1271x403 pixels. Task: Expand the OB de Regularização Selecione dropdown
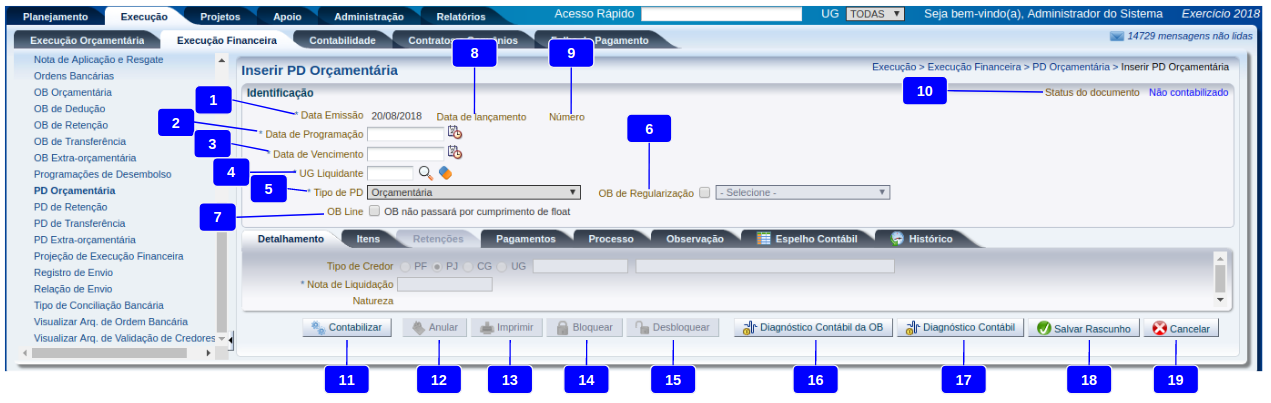(x=802, y=193)
